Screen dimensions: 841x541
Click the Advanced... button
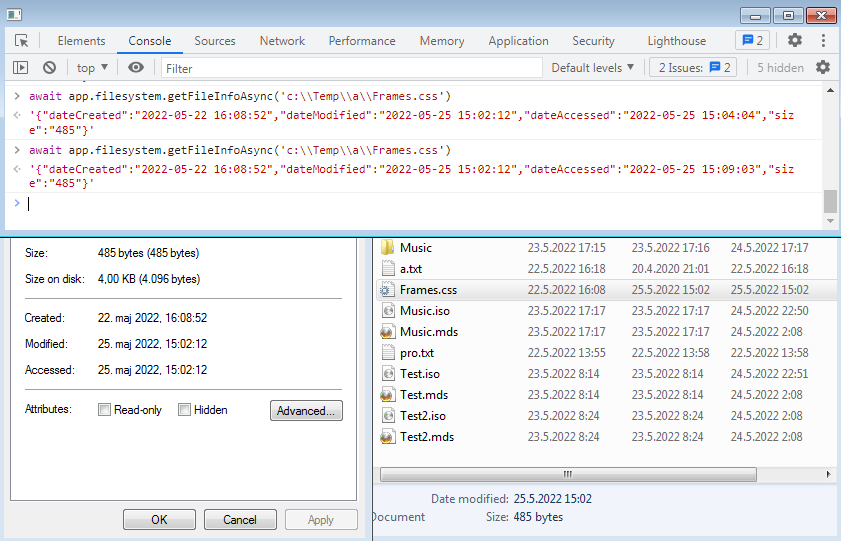[x=306, y=410]
